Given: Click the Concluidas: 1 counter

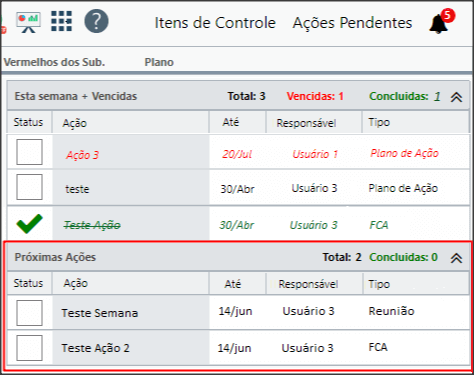Looking at the screenshot, I should click(x=405, y=96).
